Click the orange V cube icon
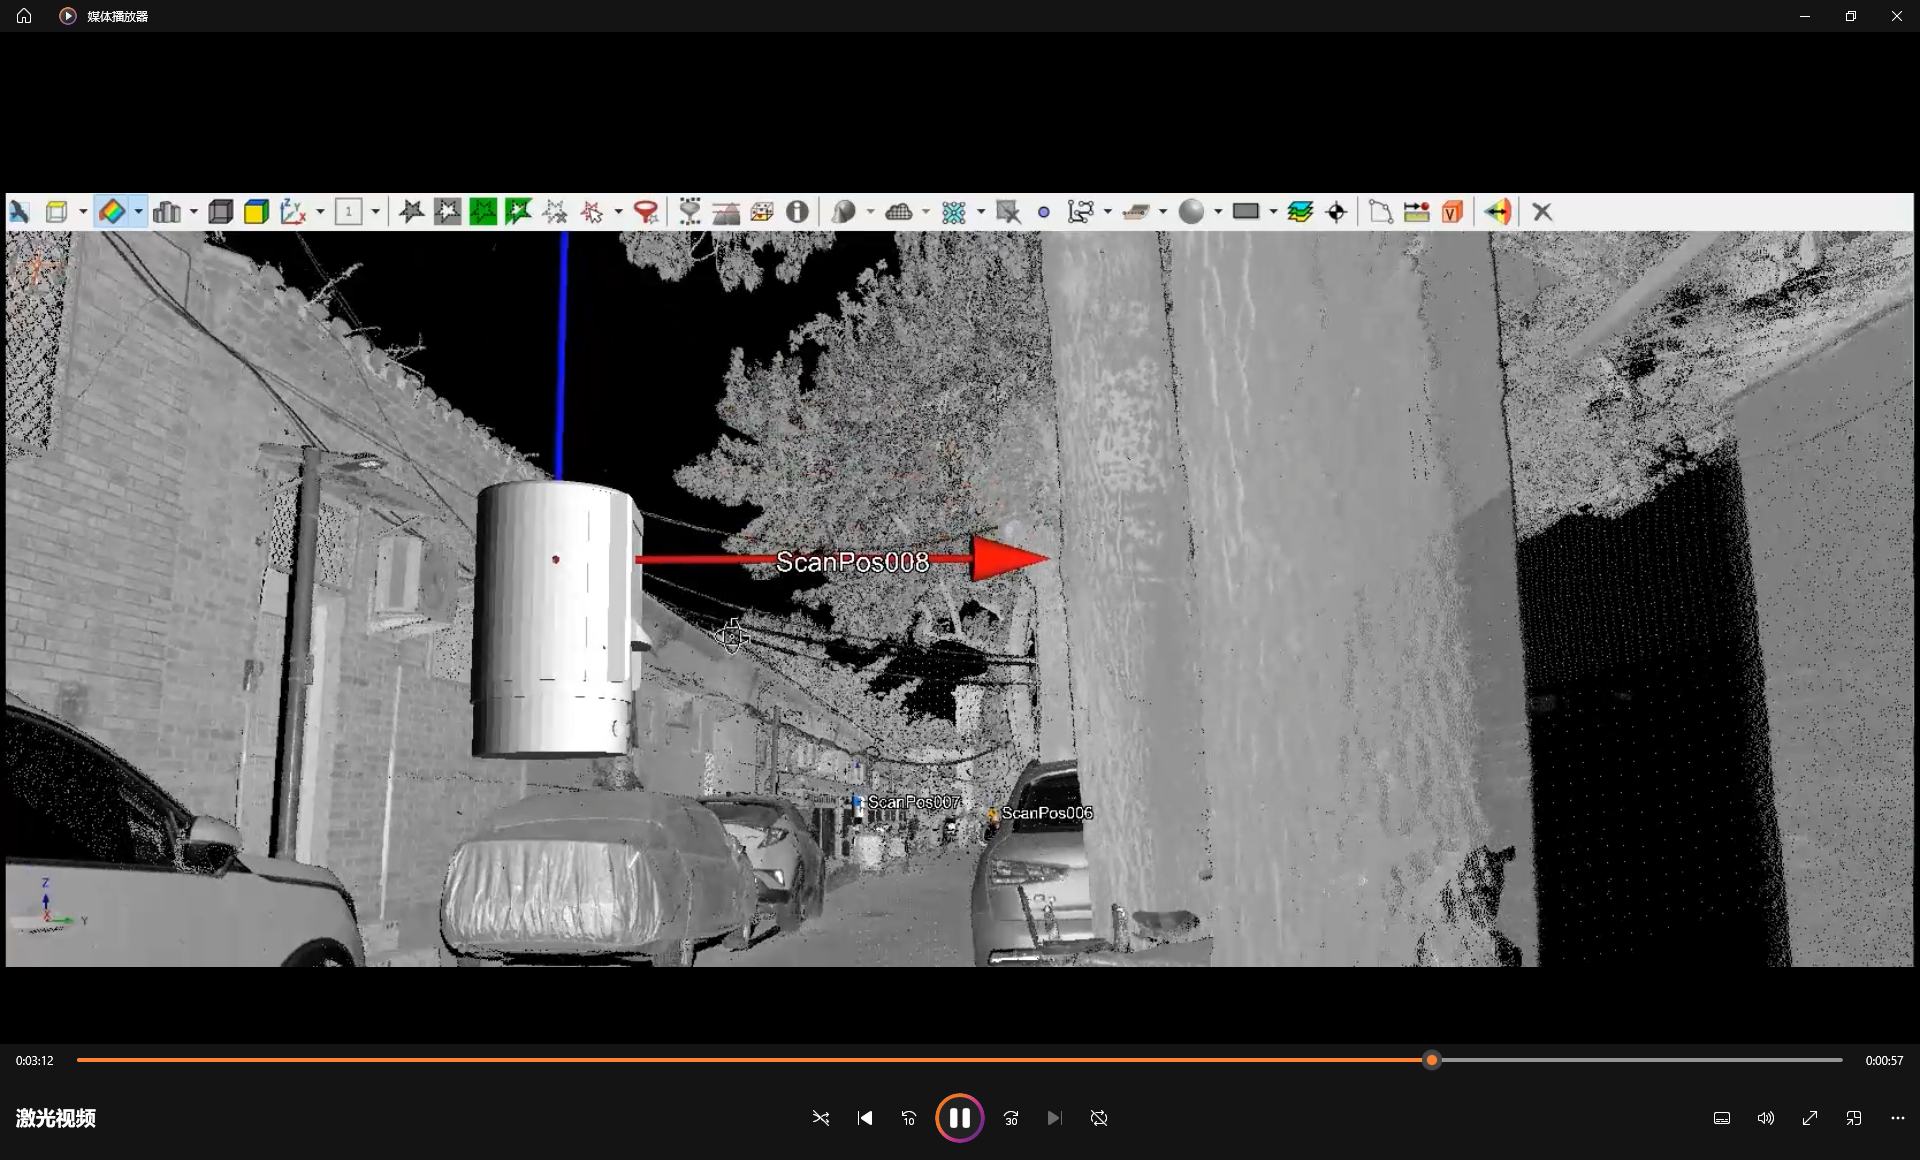This screenshot has width=1920, height=1160. pyautogui.click(x=1452, y=212)
